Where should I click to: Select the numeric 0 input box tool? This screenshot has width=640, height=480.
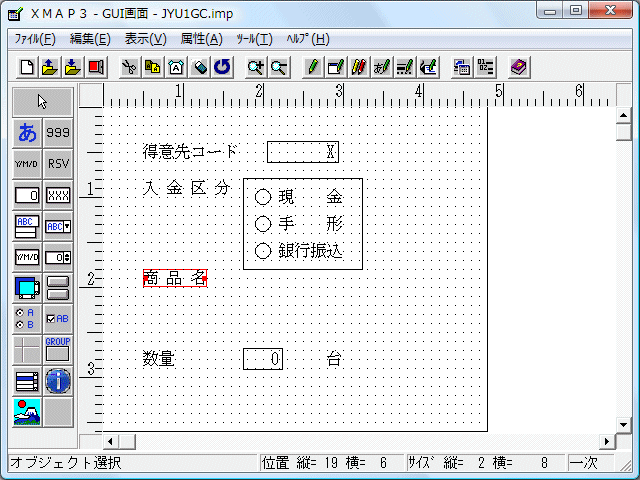27,195
